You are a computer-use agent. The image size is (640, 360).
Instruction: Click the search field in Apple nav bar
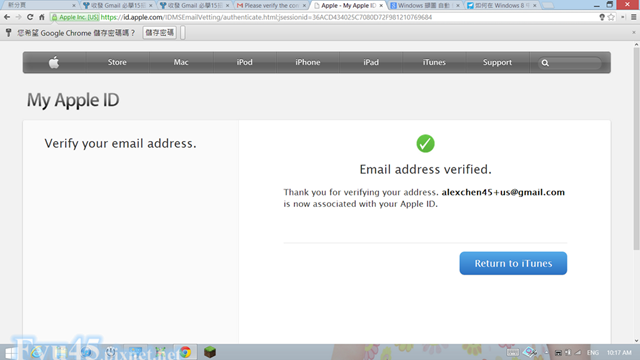[x=571, y=63]
